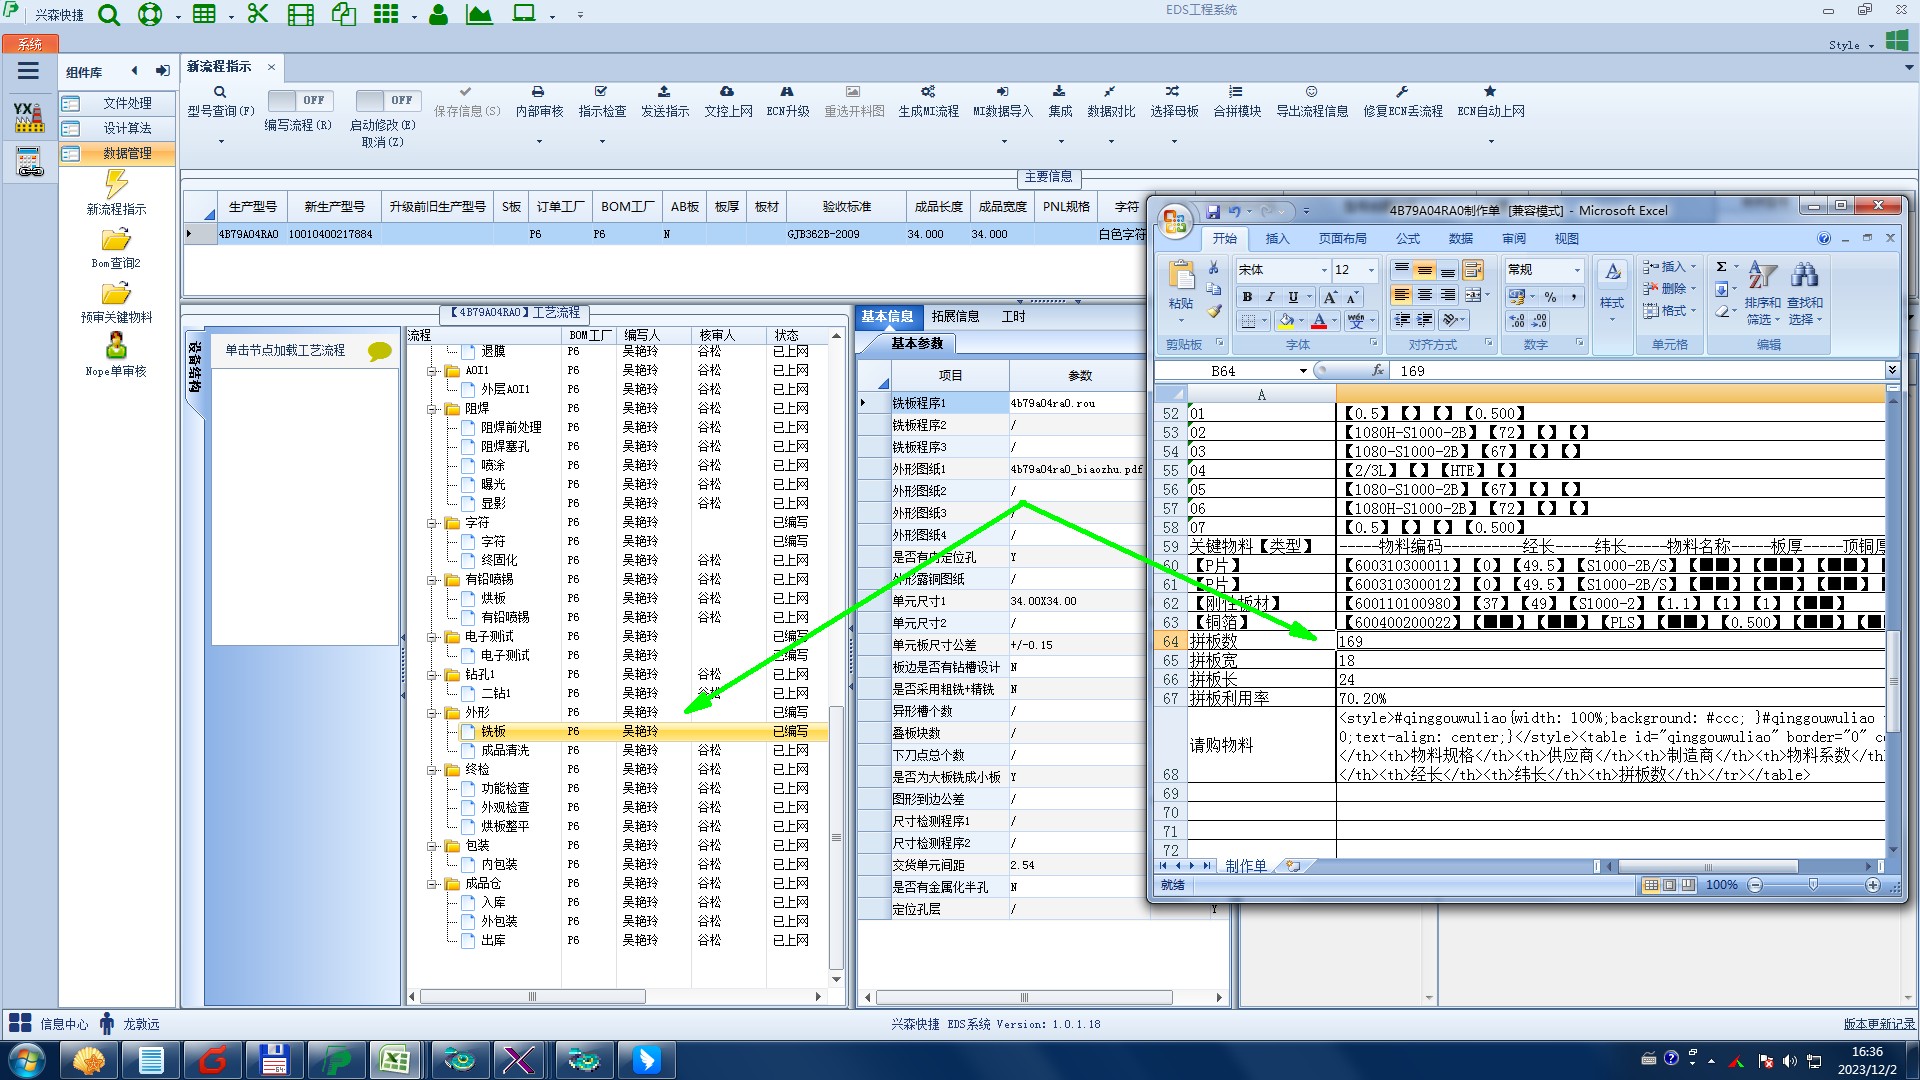The height and width of the screenshot is (1080, 1920).
Task: Click the Excel zoom slider handle
Action: (1813, 885)
